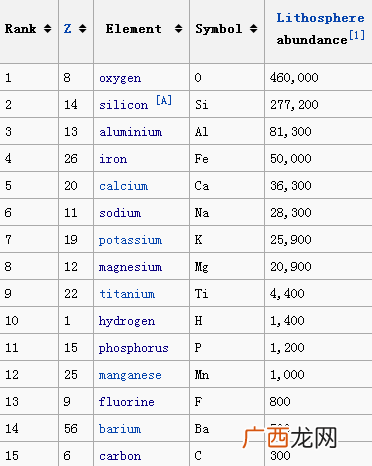Open the iron element link

click(113, 159)
